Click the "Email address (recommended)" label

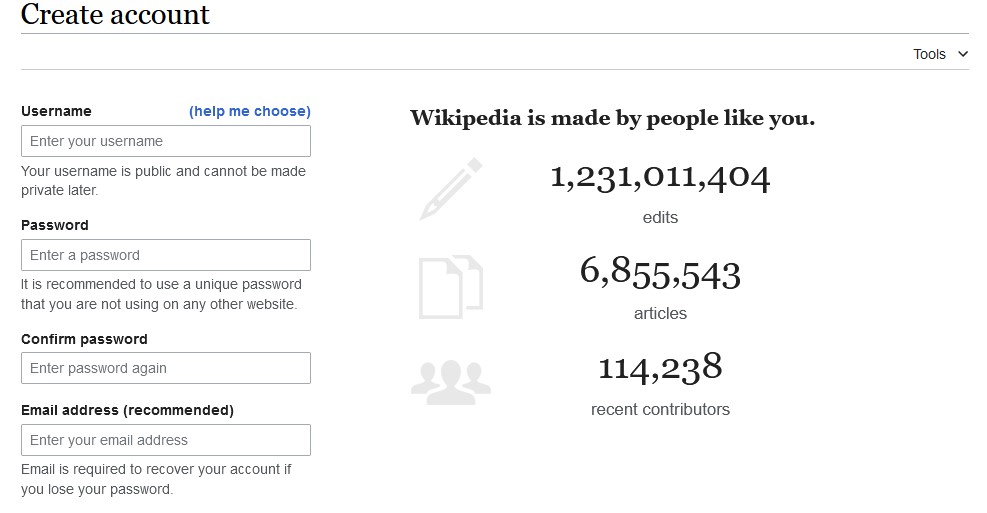click(127, 410)
